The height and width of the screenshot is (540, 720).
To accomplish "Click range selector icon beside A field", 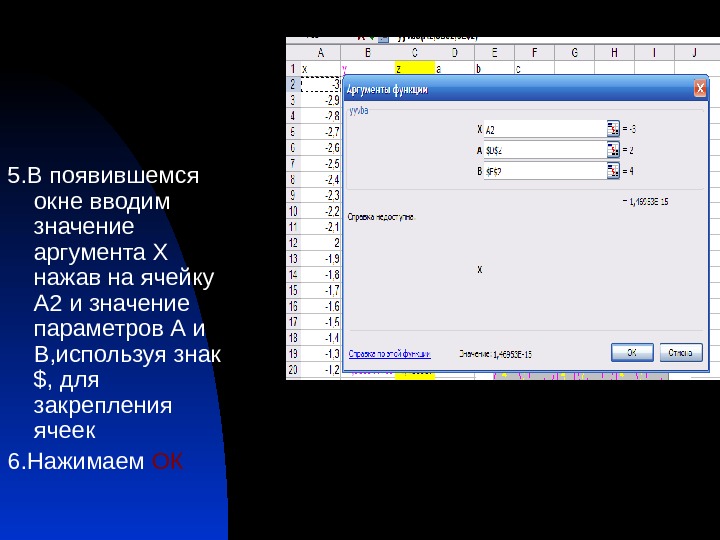I will click(x=613, y=150).
